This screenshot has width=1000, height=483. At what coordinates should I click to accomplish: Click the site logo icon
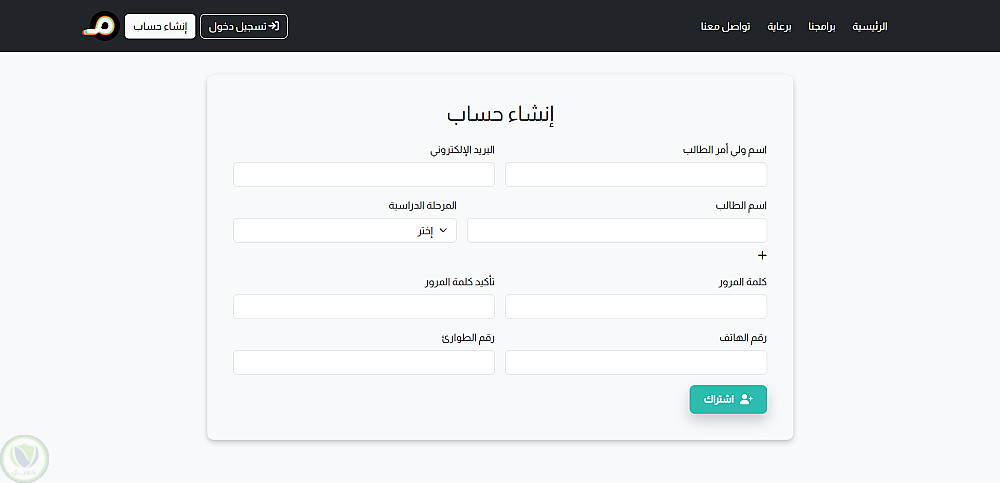100,26
